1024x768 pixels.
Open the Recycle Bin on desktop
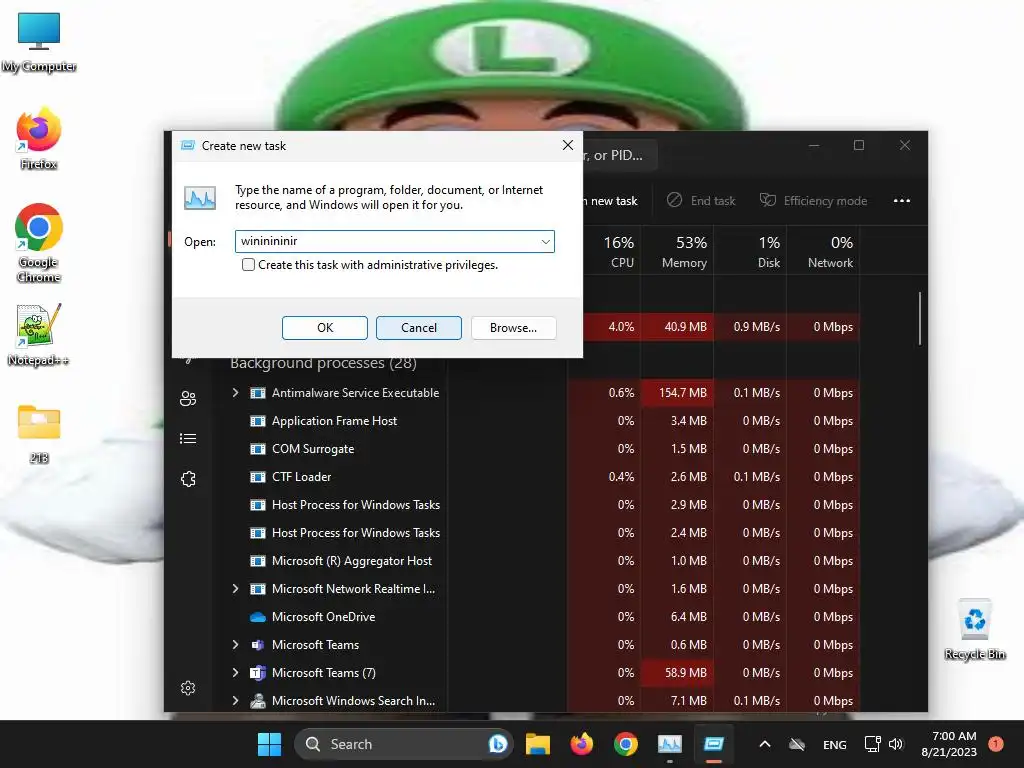[974, 630]
